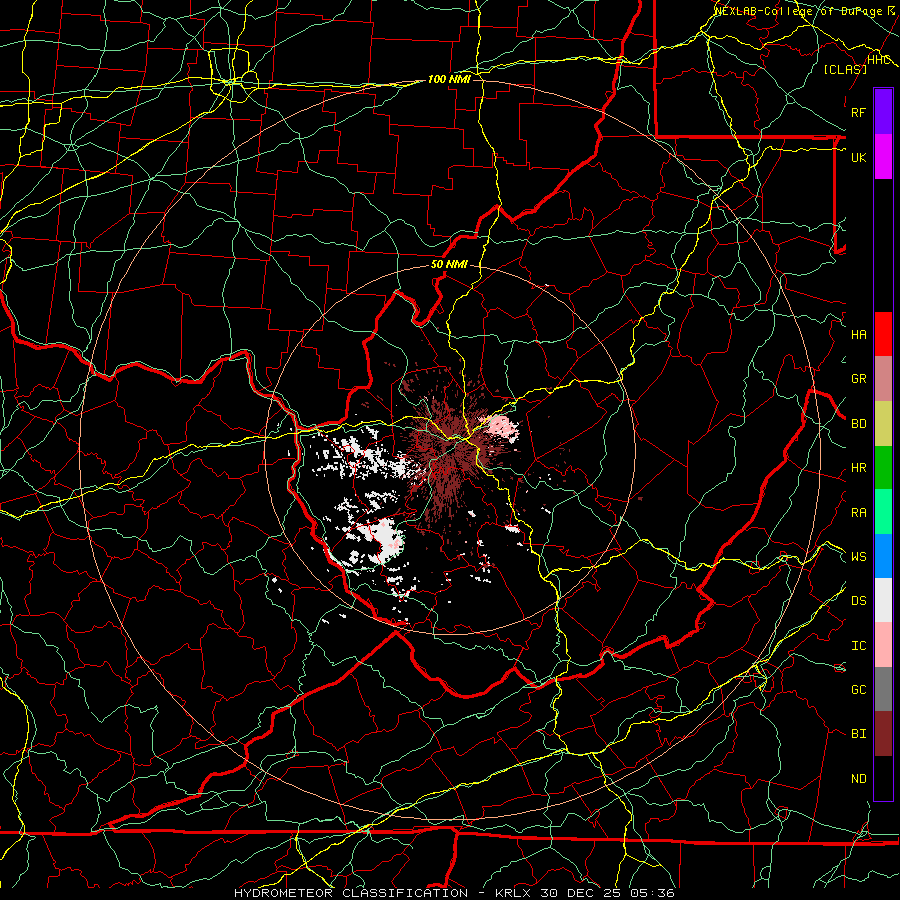
Task: Click the blue WS legend swatch
Action: tap(883, 556)
